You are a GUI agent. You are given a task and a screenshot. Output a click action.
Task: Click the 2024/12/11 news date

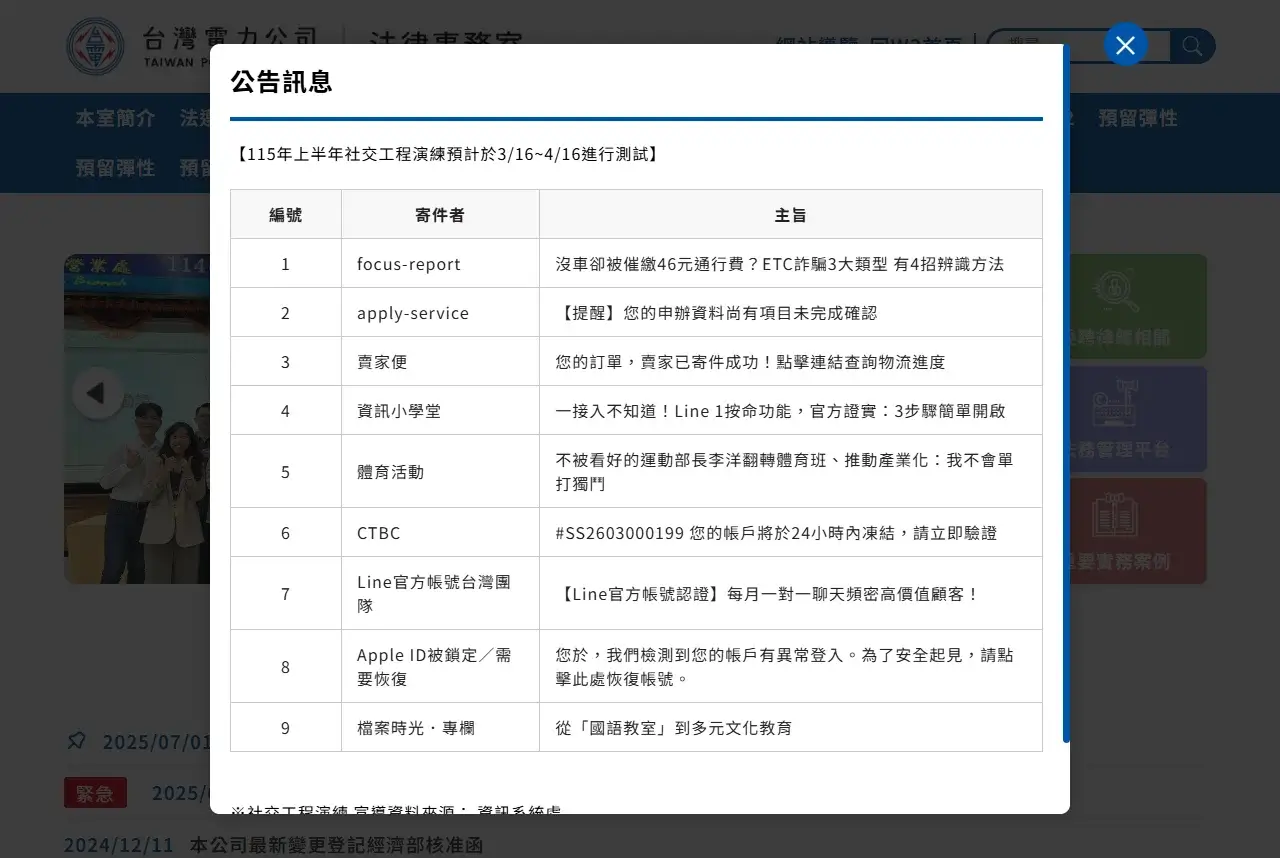pyautogui.click(x=119, y=845)
